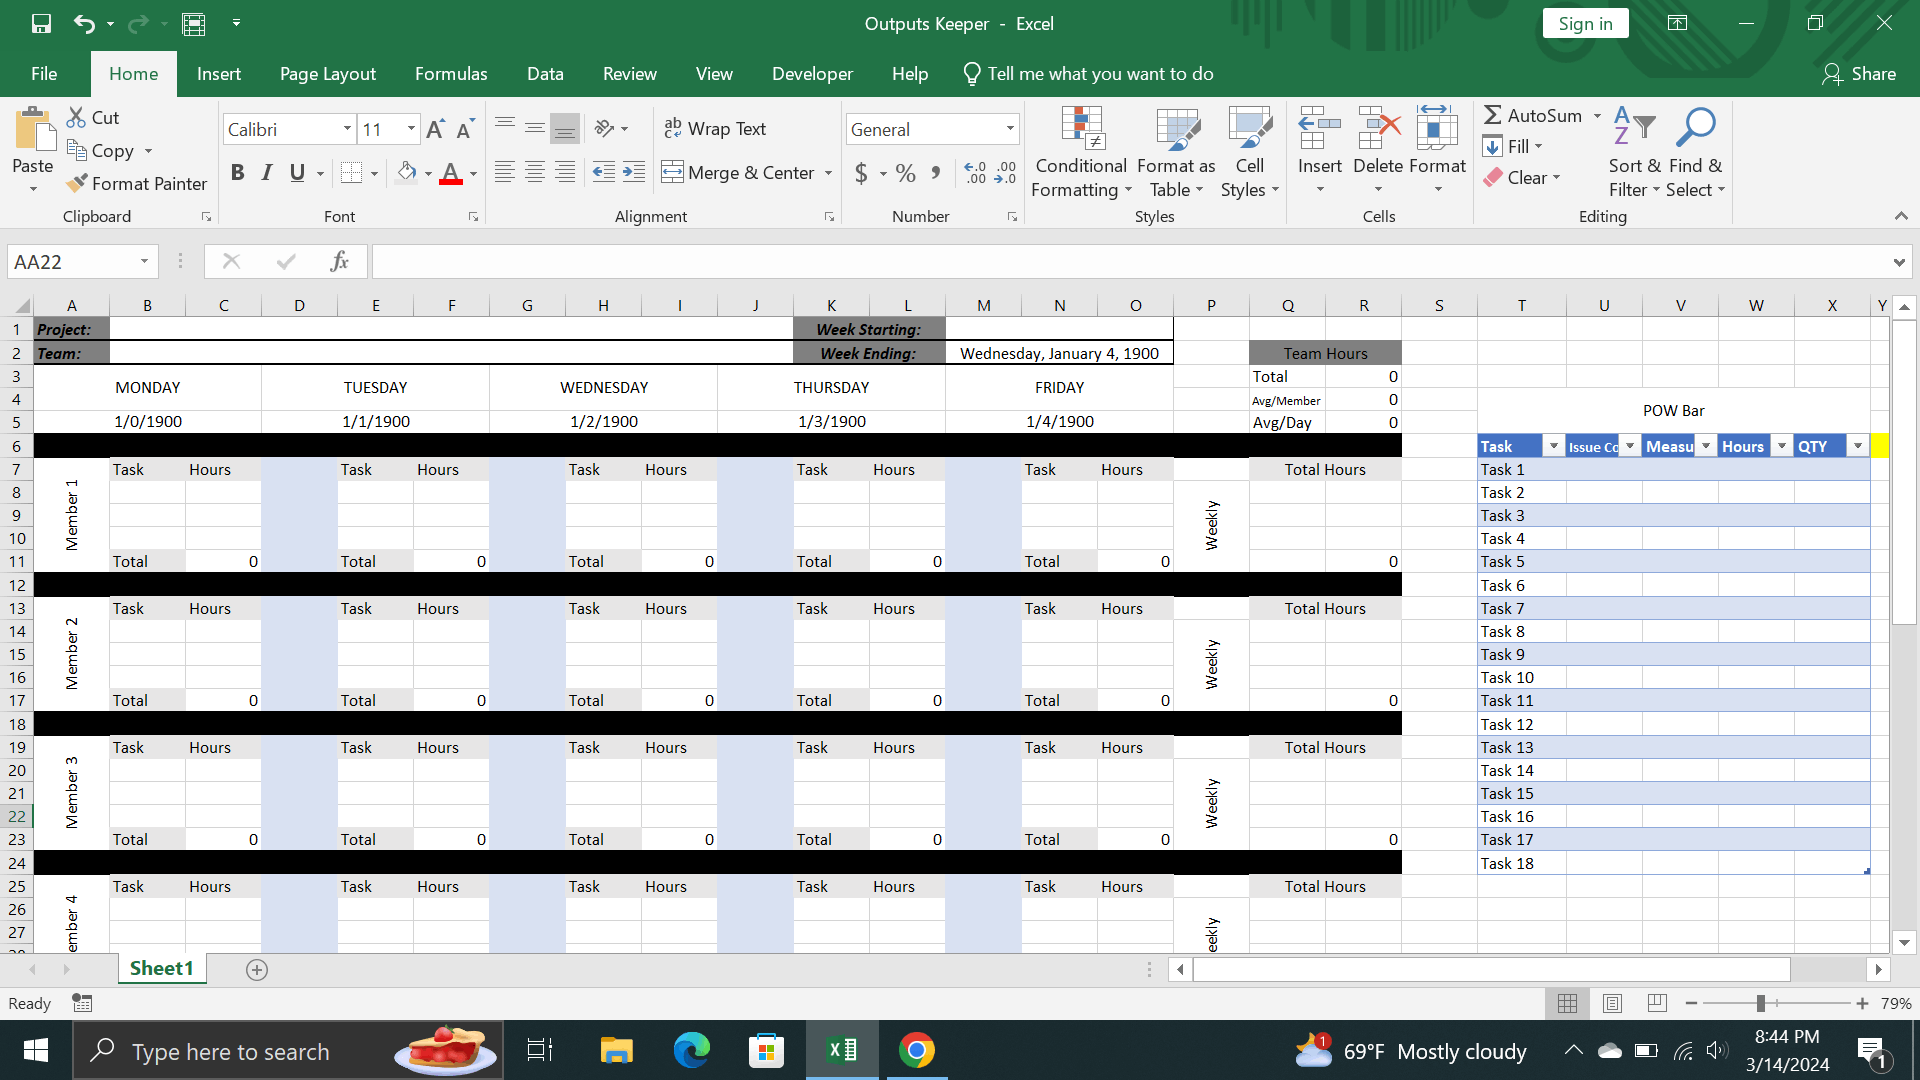This screenshot has height=1080, width=1920.
Task: Open fill color yellow bucket
Action: click(406, 173)
